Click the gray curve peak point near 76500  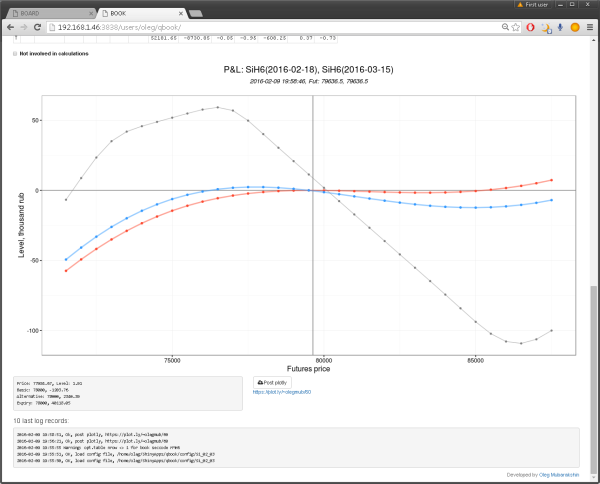218,107
